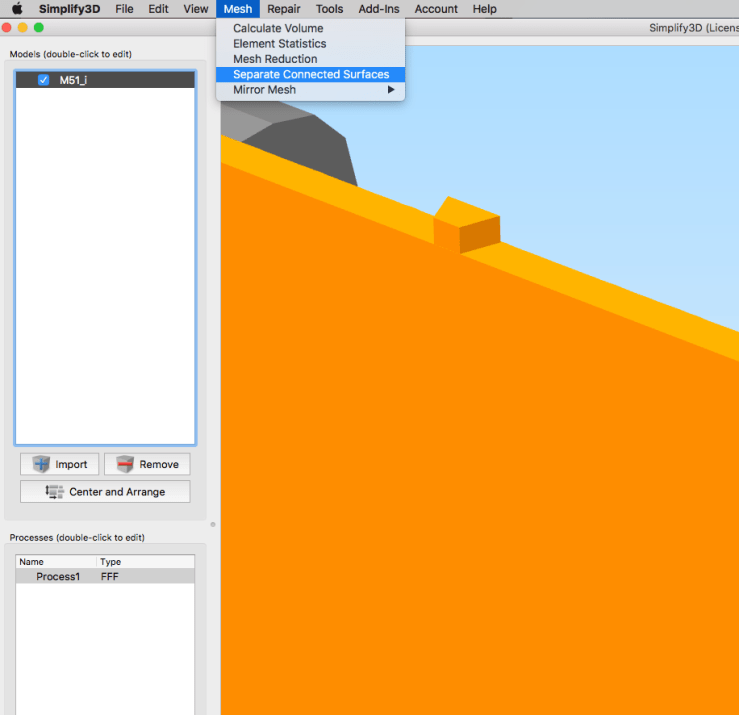Click the FFF type cell
739x715 pixels.
point(109,576)
